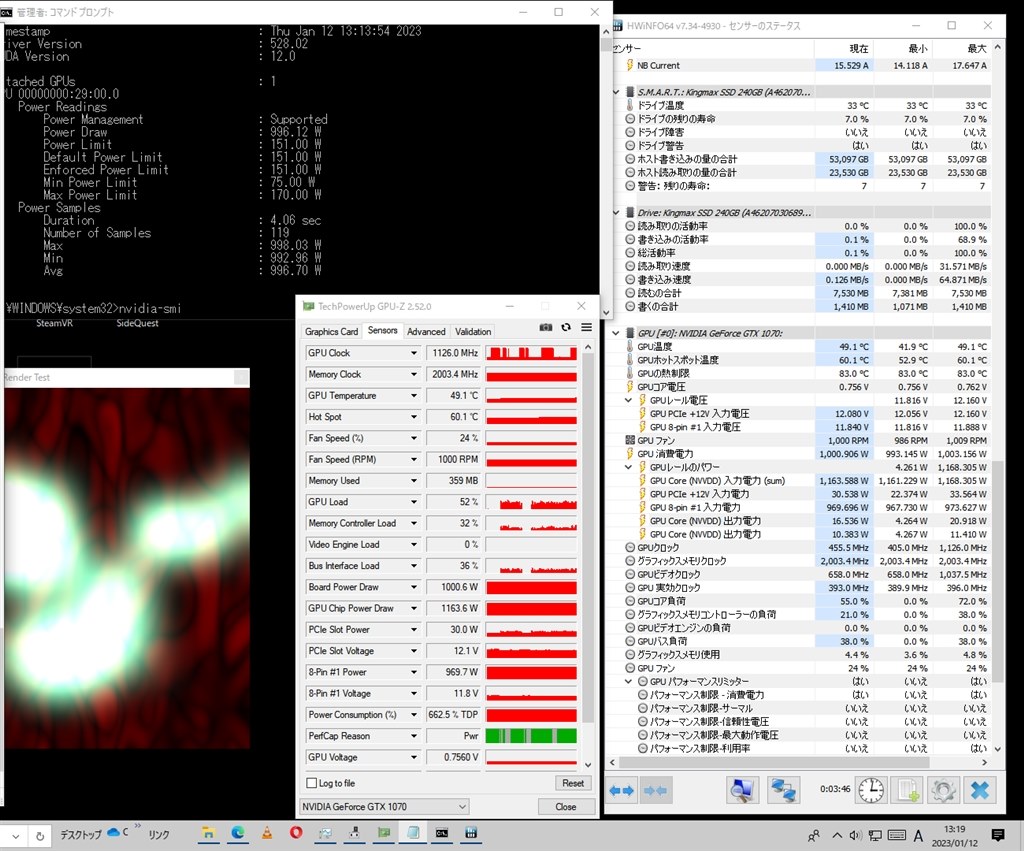Open the Advanced tab in GPU-Z

coord(426,332)
